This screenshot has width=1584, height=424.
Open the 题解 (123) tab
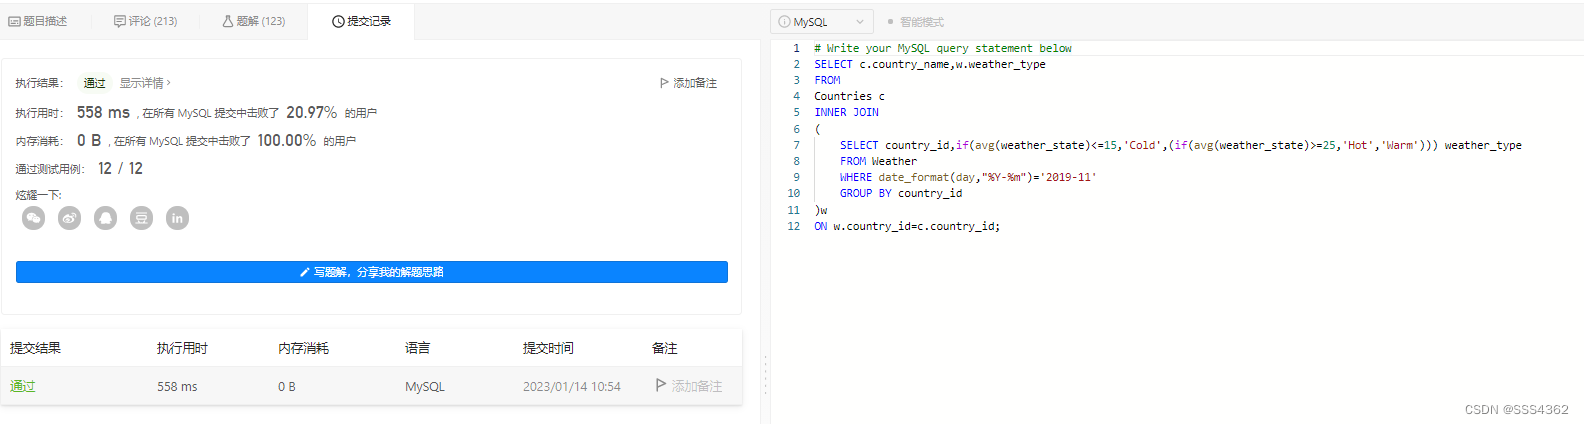[x=254, y=21]
